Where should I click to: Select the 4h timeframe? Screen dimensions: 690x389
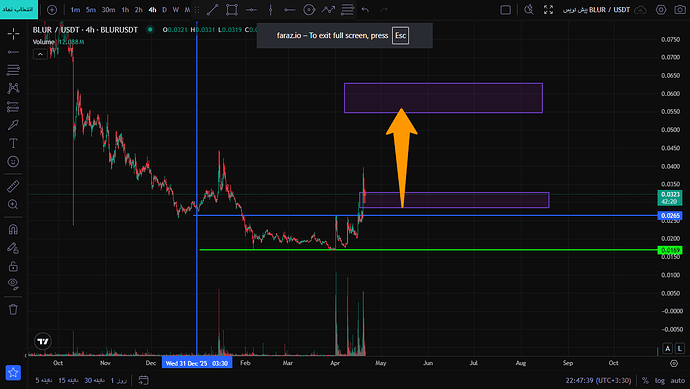pos(152,10)
